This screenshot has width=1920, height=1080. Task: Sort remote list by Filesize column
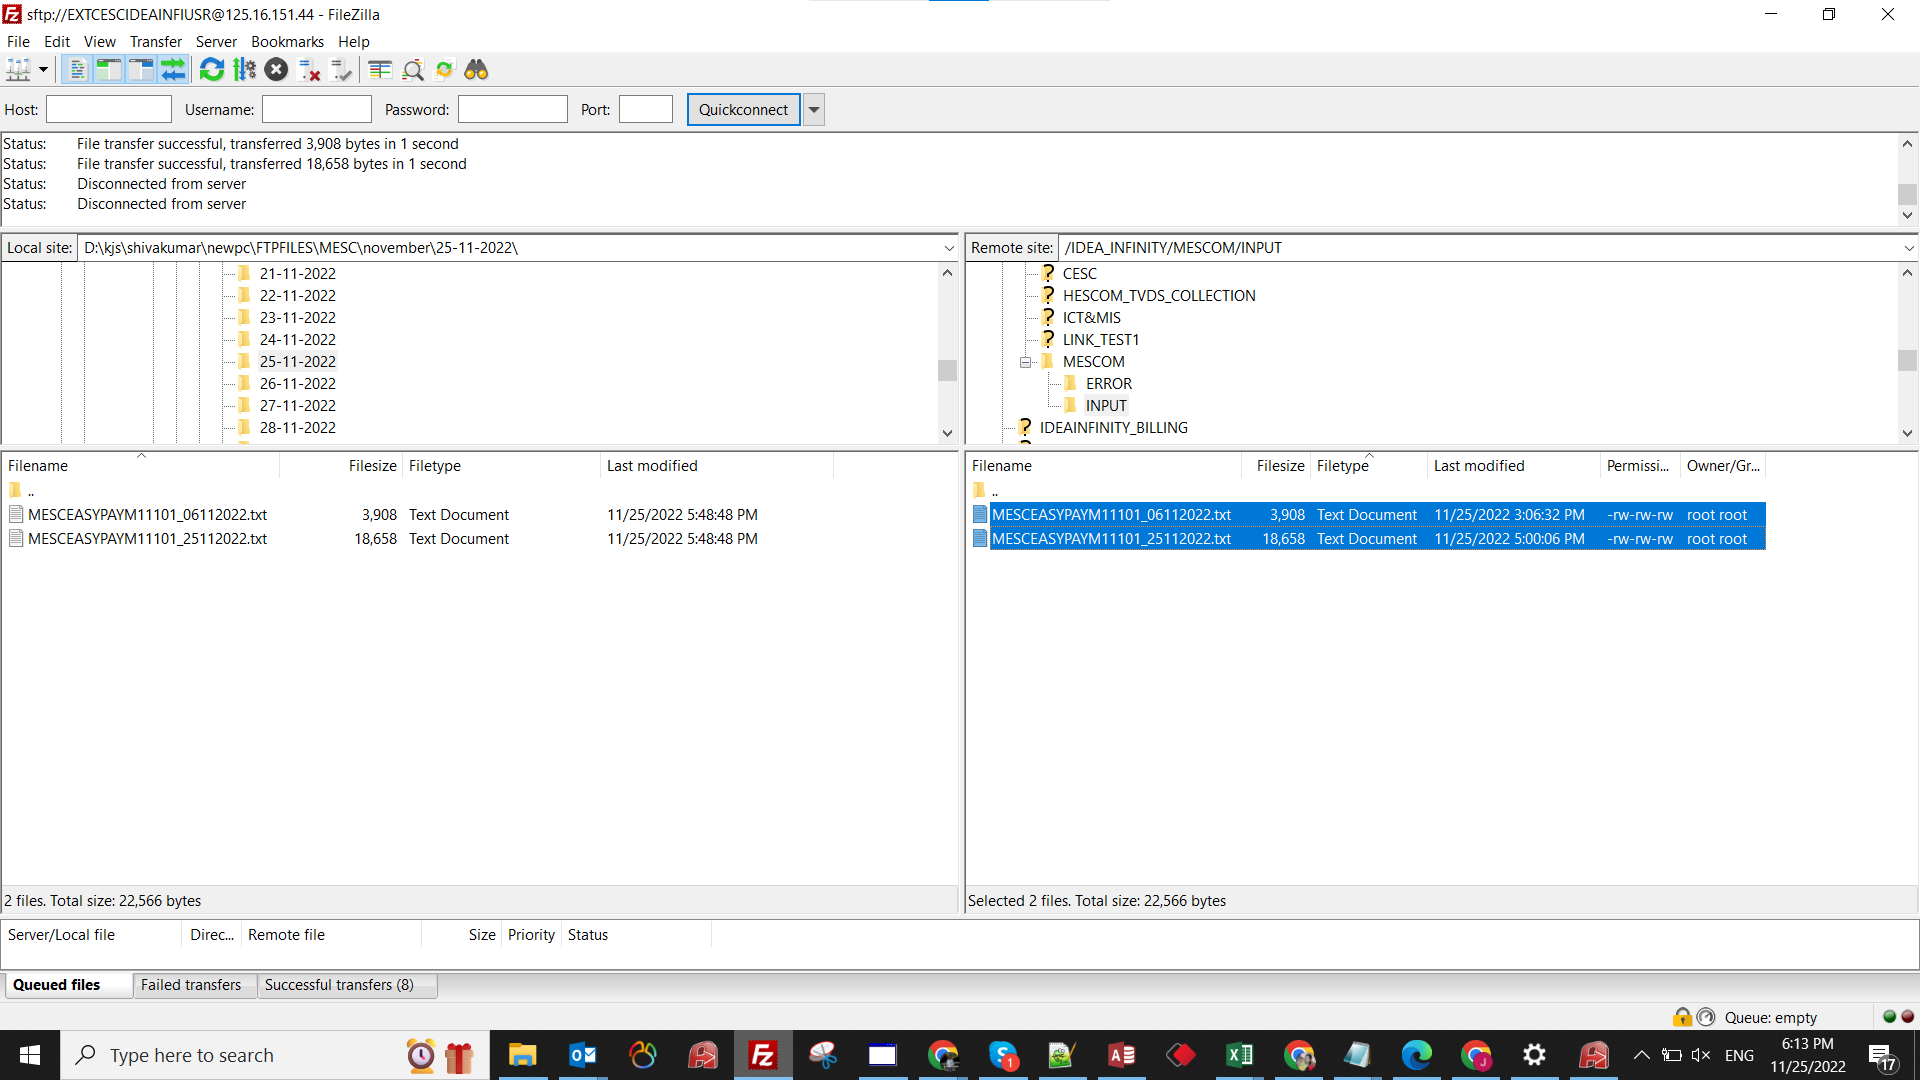pyautogui.click(x=1276, y=466)
